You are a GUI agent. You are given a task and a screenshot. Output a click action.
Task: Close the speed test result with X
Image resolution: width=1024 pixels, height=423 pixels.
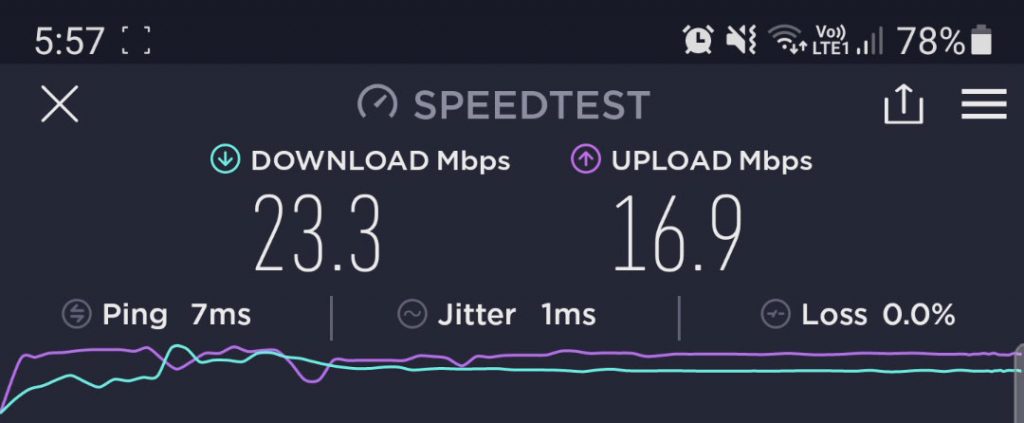pos(59,104)
